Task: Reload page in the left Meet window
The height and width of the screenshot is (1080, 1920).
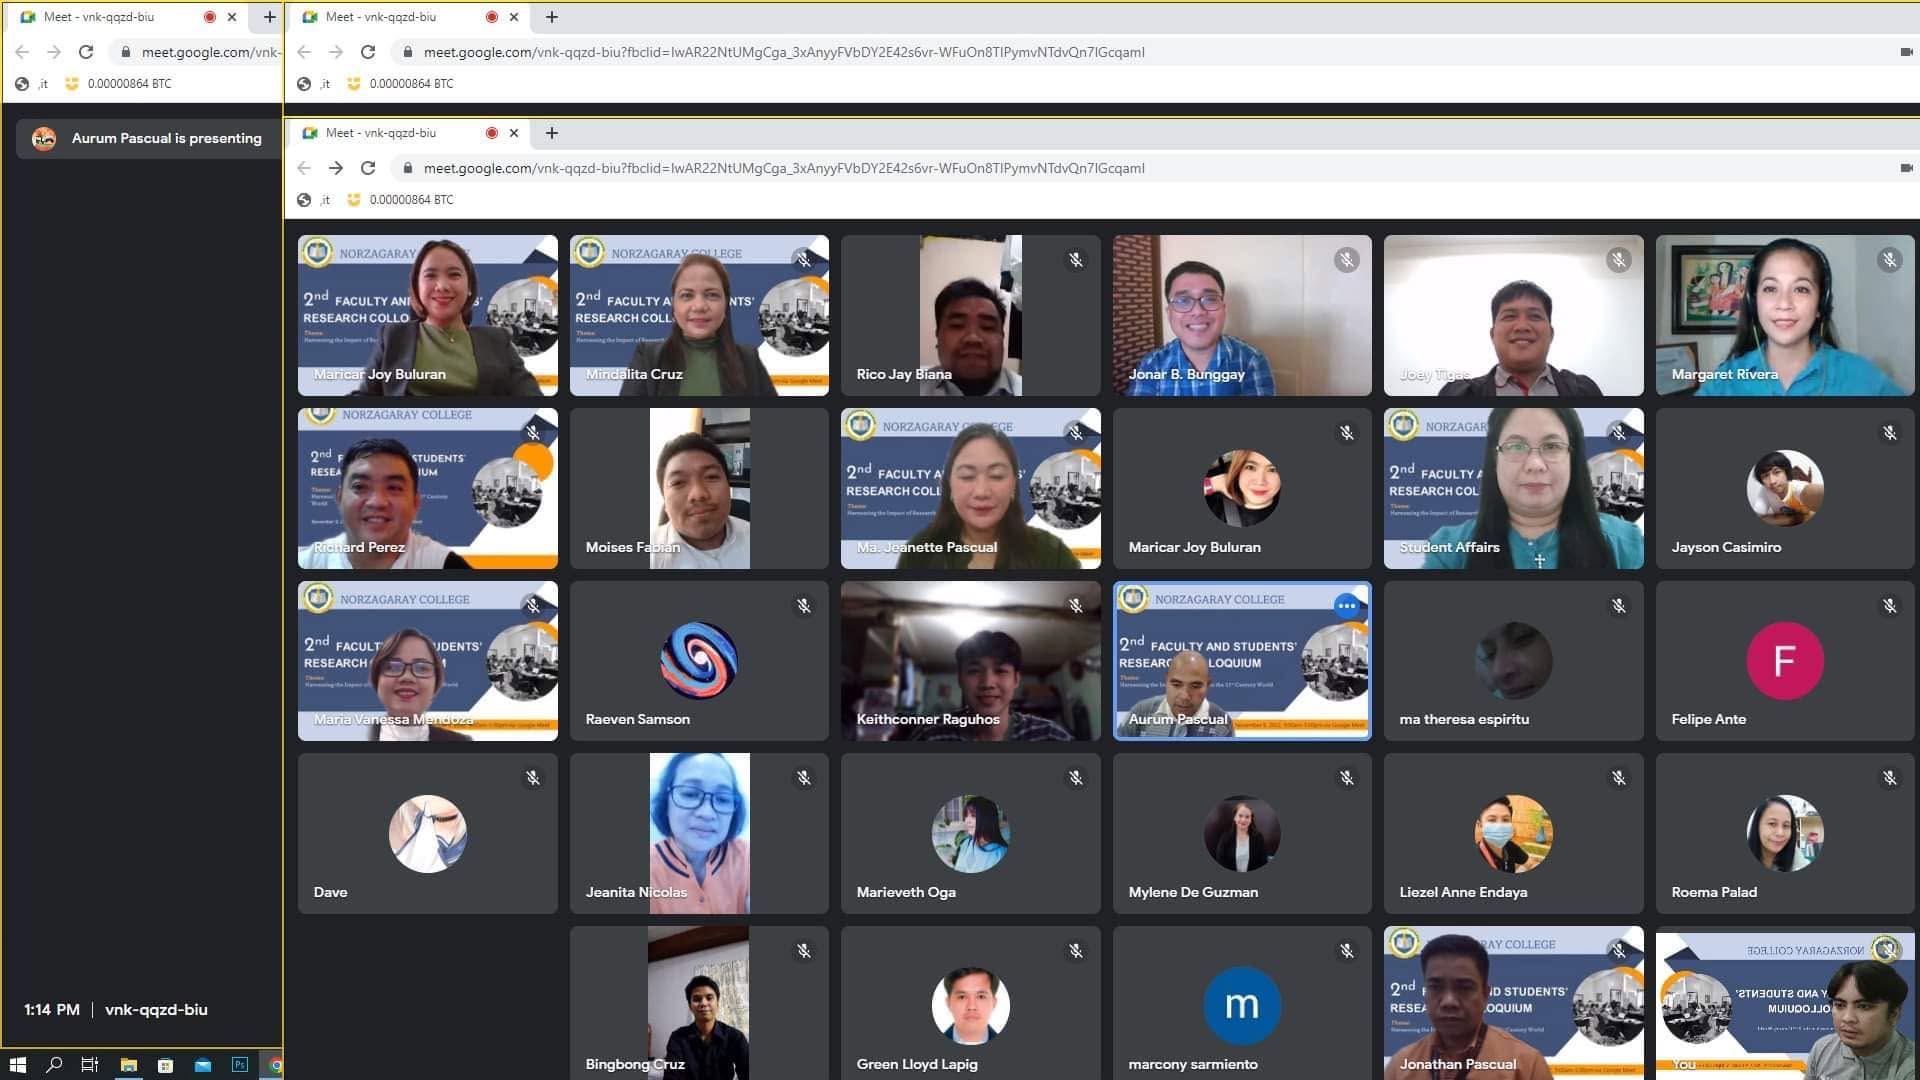Action: coord(86,52)
